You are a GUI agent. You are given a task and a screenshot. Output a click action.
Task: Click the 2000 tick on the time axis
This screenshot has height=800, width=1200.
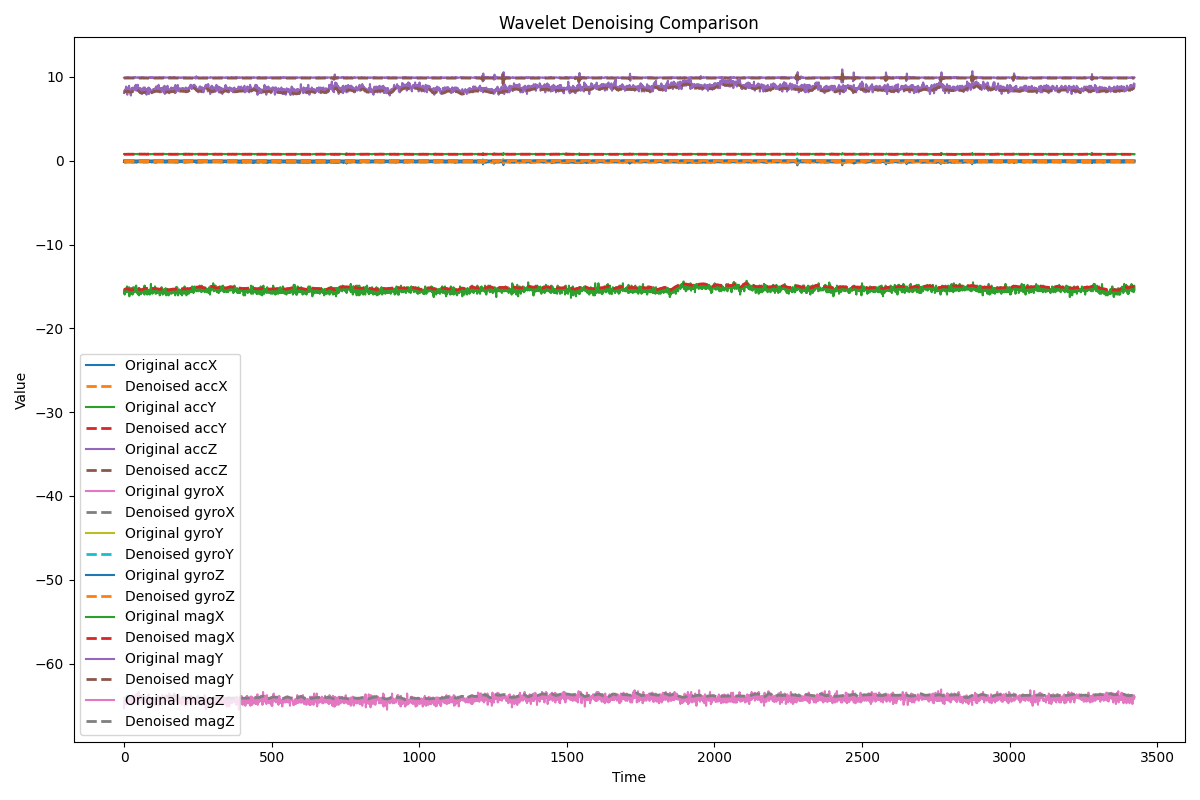(714, 759)
